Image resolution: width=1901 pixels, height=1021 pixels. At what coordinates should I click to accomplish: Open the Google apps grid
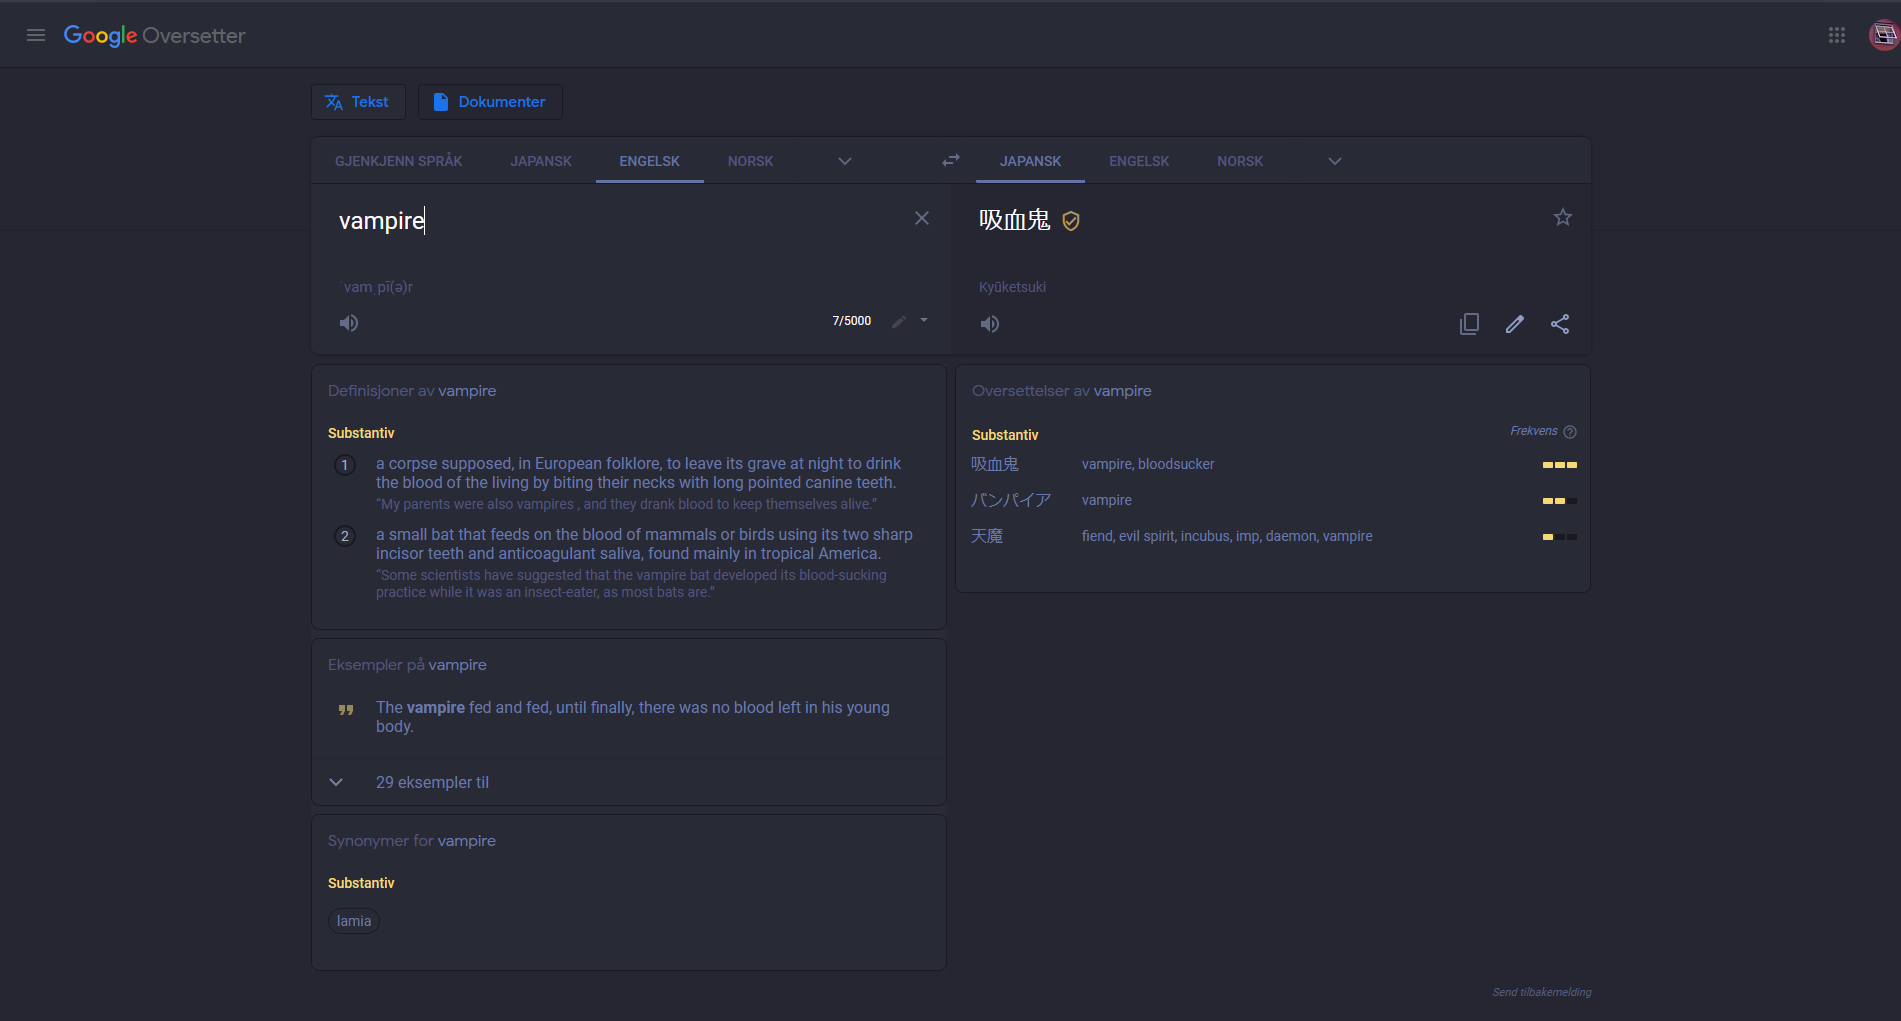click(1836, 35)
